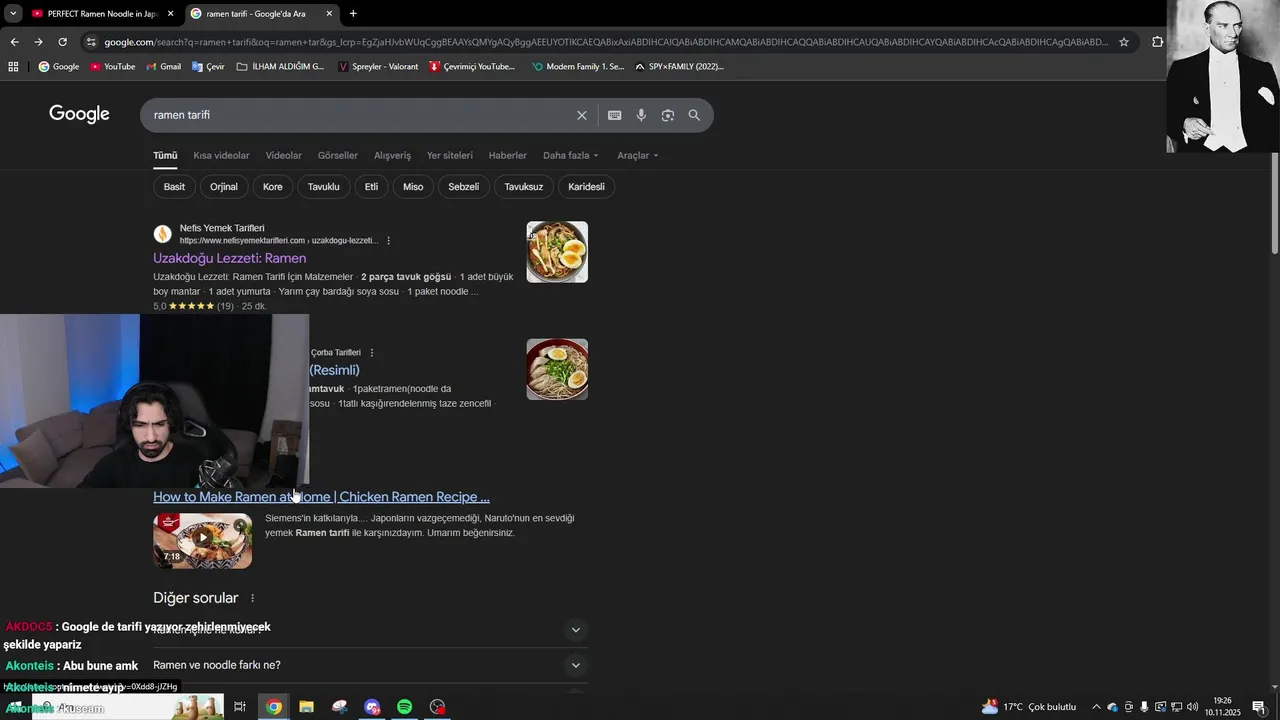Viewport: 1280px width, 720px height.
Task: Open the tab search dropdown arrow
Action: [13, 13]
